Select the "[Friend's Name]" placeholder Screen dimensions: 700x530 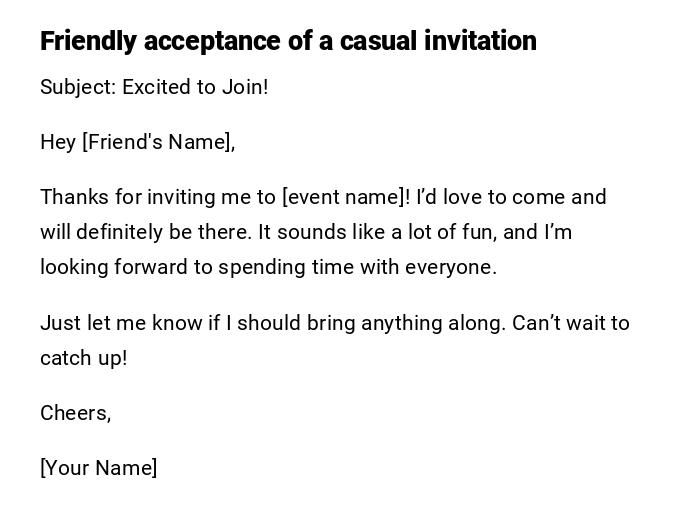(x=158, y=142)
